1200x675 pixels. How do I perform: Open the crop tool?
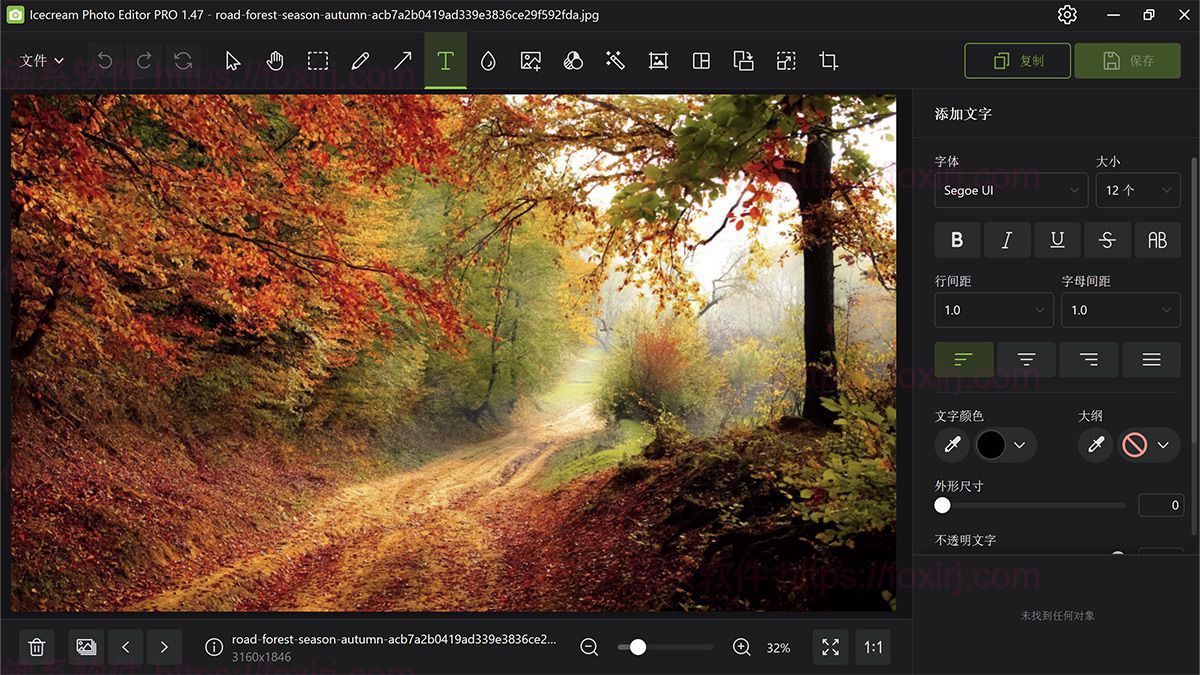click(x=828, y=61)
